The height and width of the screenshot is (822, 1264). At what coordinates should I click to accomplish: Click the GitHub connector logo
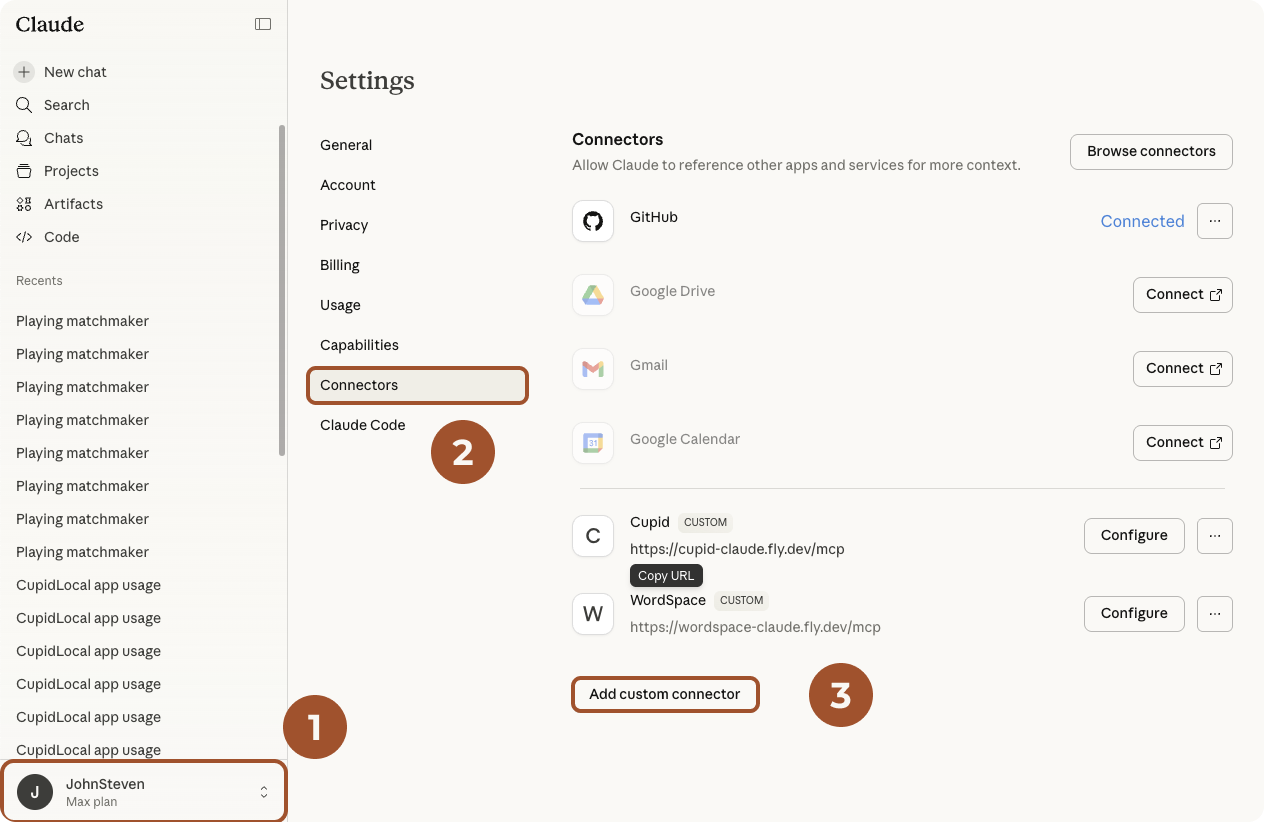pyautogui.click(x=593, y=221)
